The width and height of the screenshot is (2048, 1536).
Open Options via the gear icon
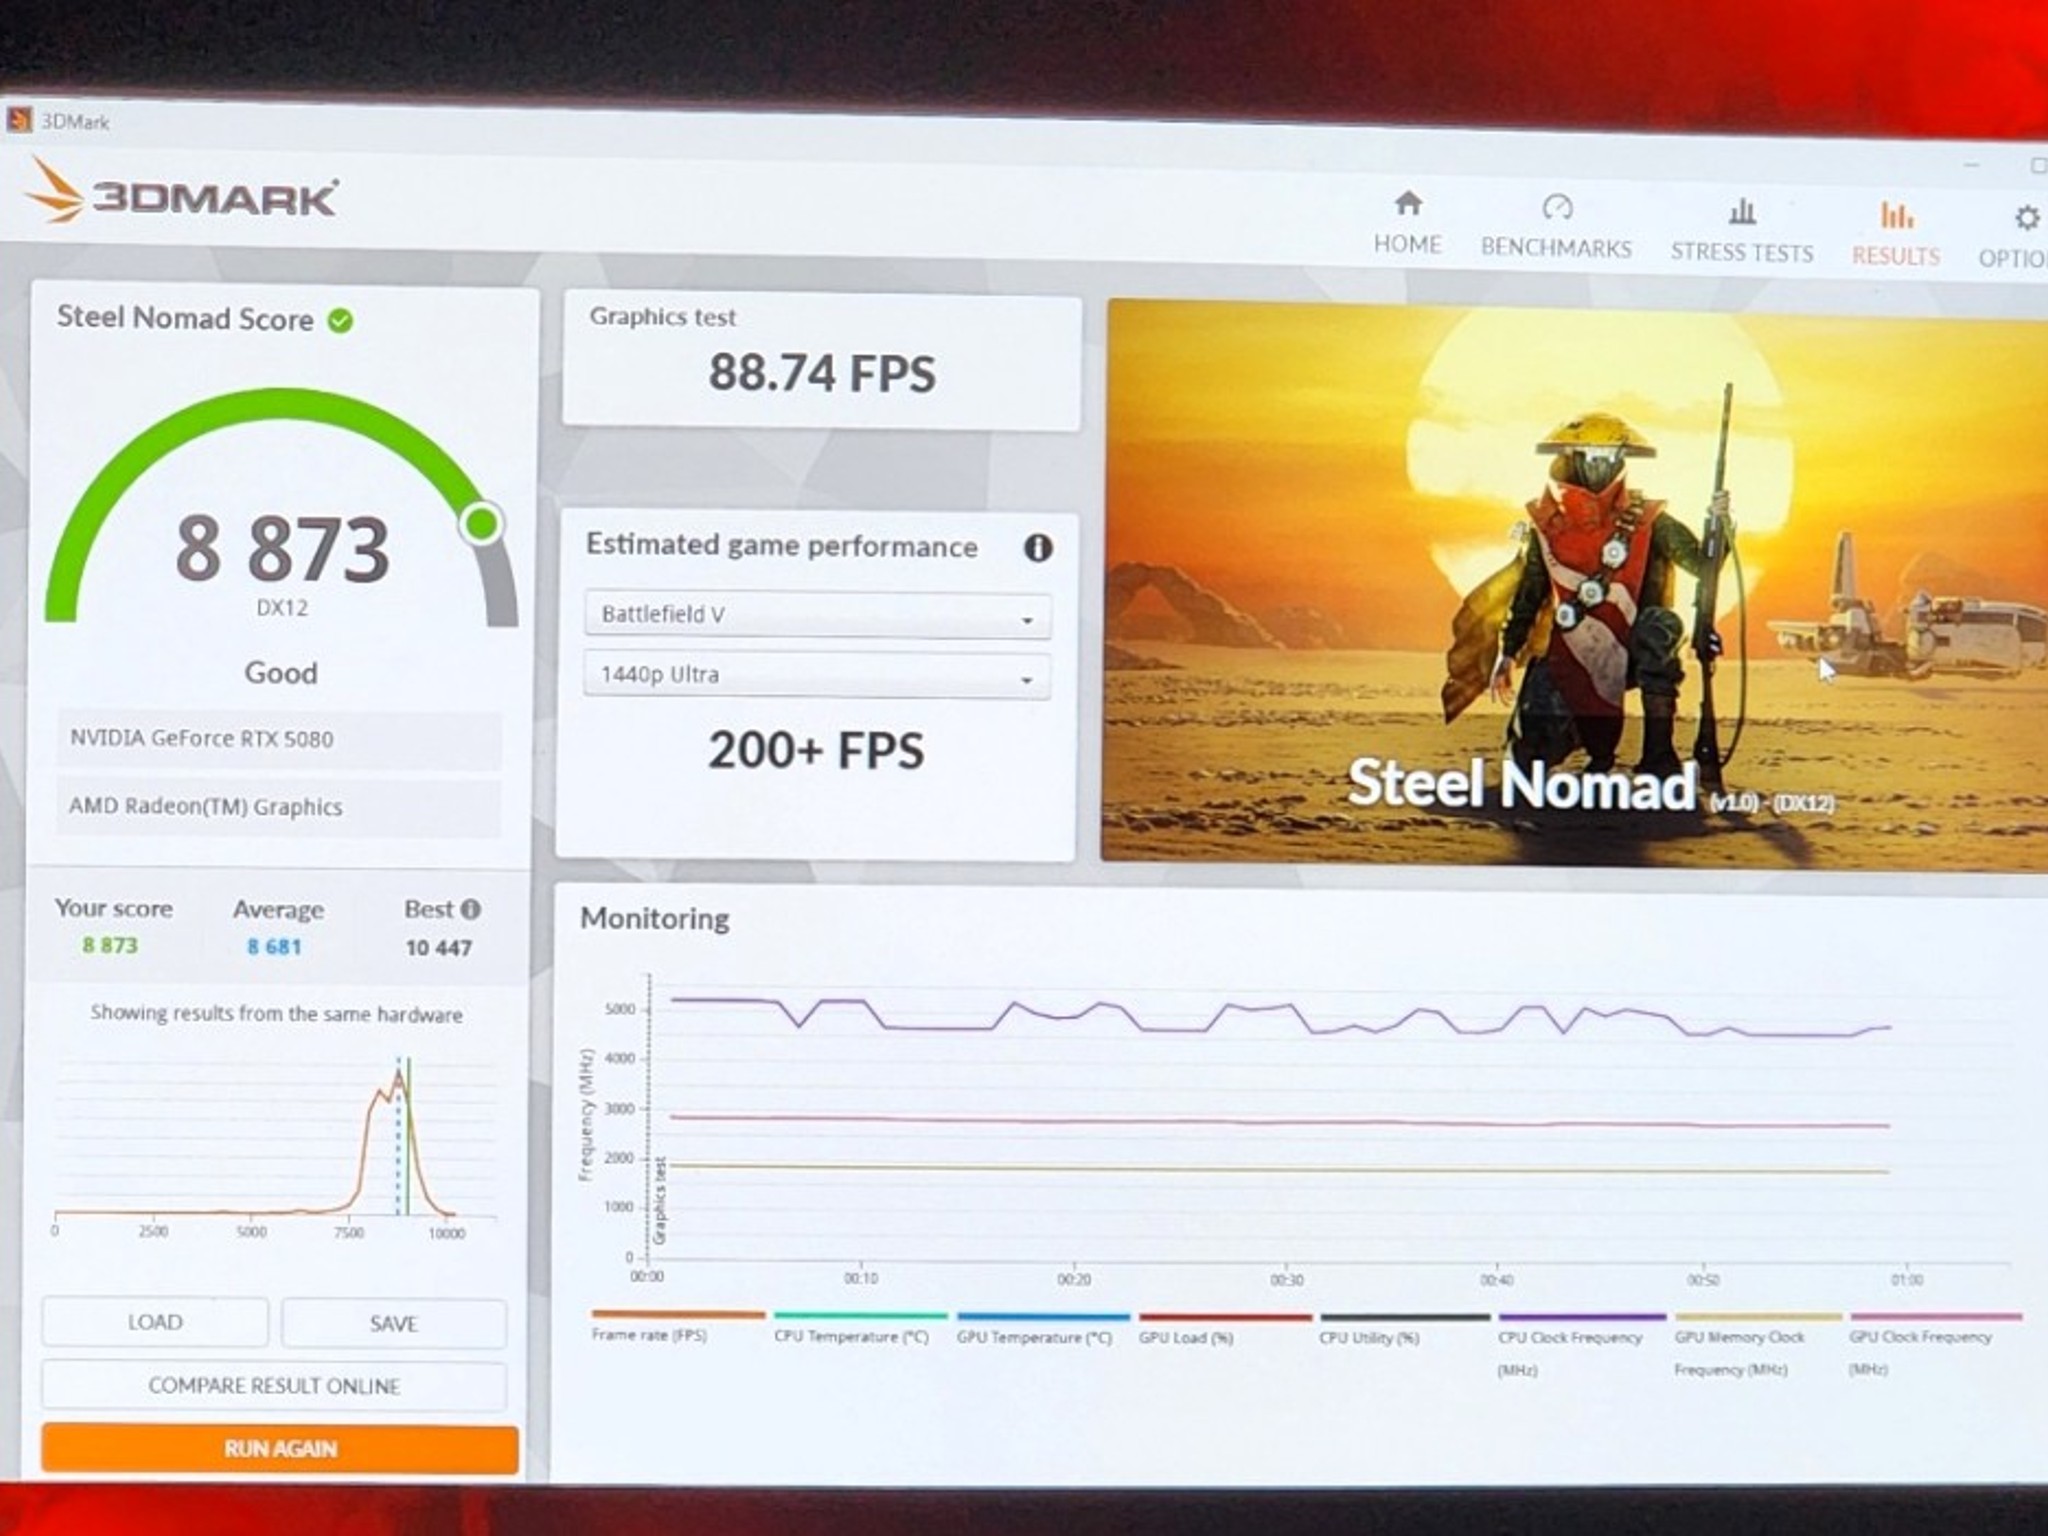click(x=2026, y=218)
